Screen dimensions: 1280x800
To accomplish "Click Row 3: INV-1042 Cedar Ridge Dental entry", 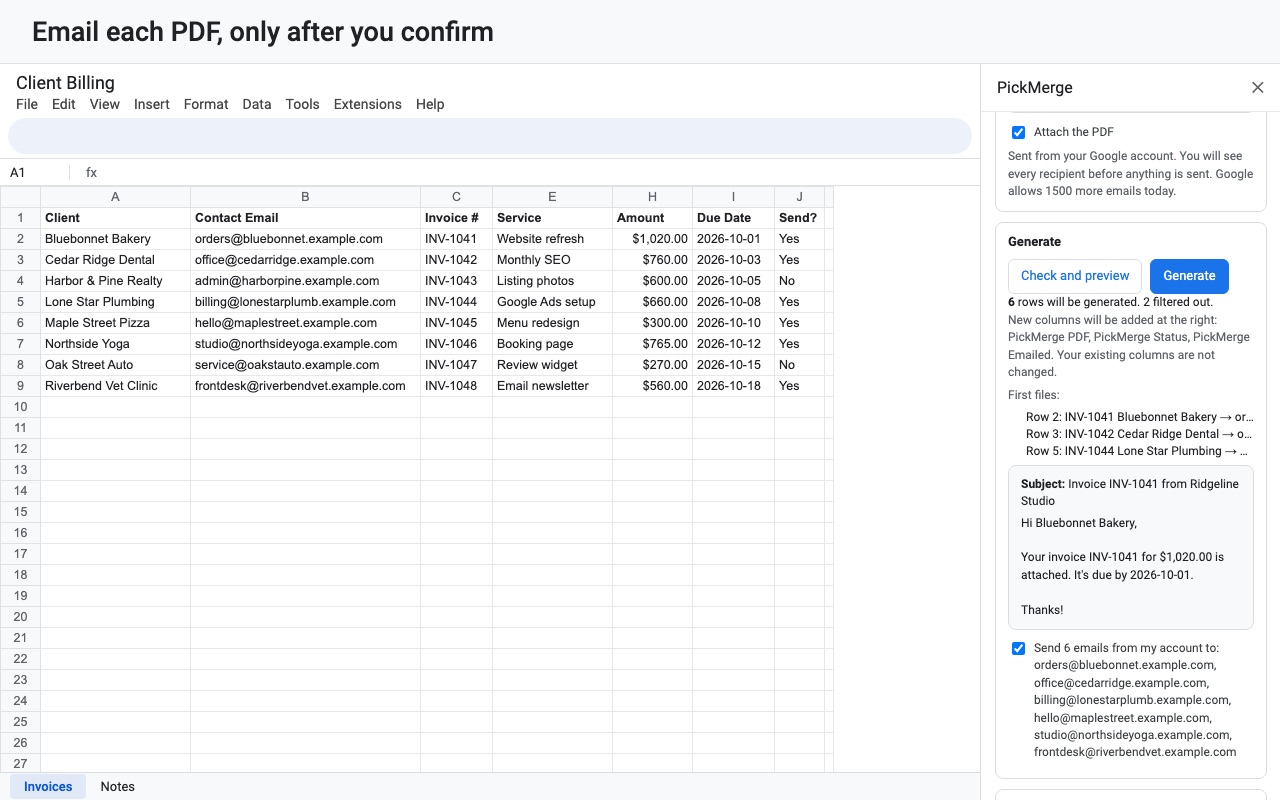I will pos(1139,434).
